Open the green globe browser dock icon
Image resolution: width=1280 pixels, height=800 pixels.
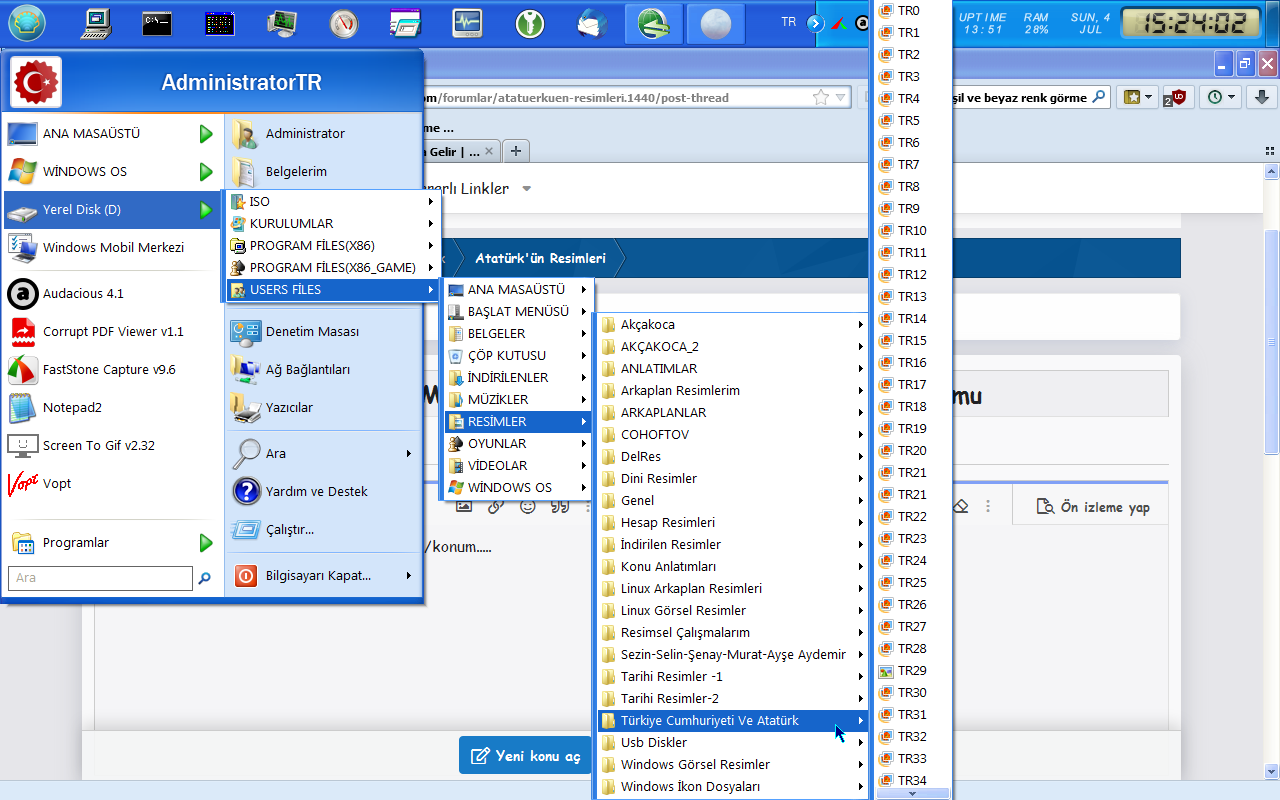click(x=654, y=23)
